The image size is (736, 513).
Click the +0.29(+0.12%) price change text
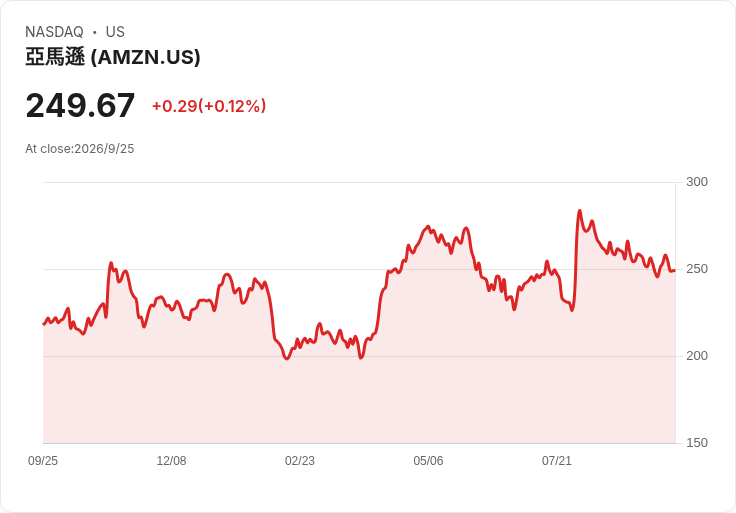pos(209,106)
